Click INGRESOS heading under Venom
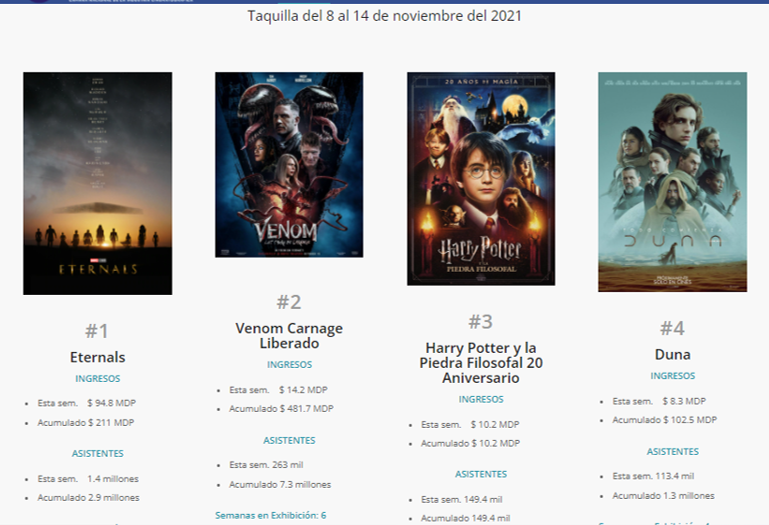Image resolution: width=769 pixels, height=525 pixels. [289, 365]
